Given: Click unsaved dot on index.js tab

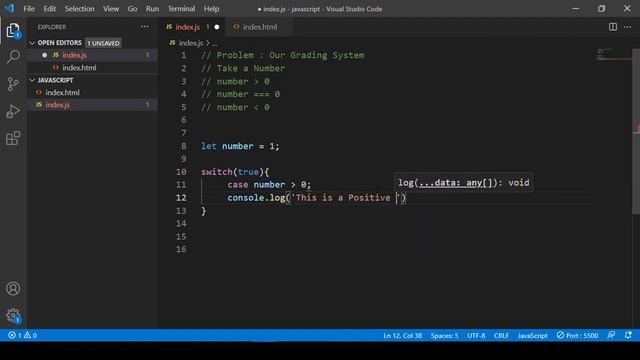Looking at the screenshot, I should 217,27.
